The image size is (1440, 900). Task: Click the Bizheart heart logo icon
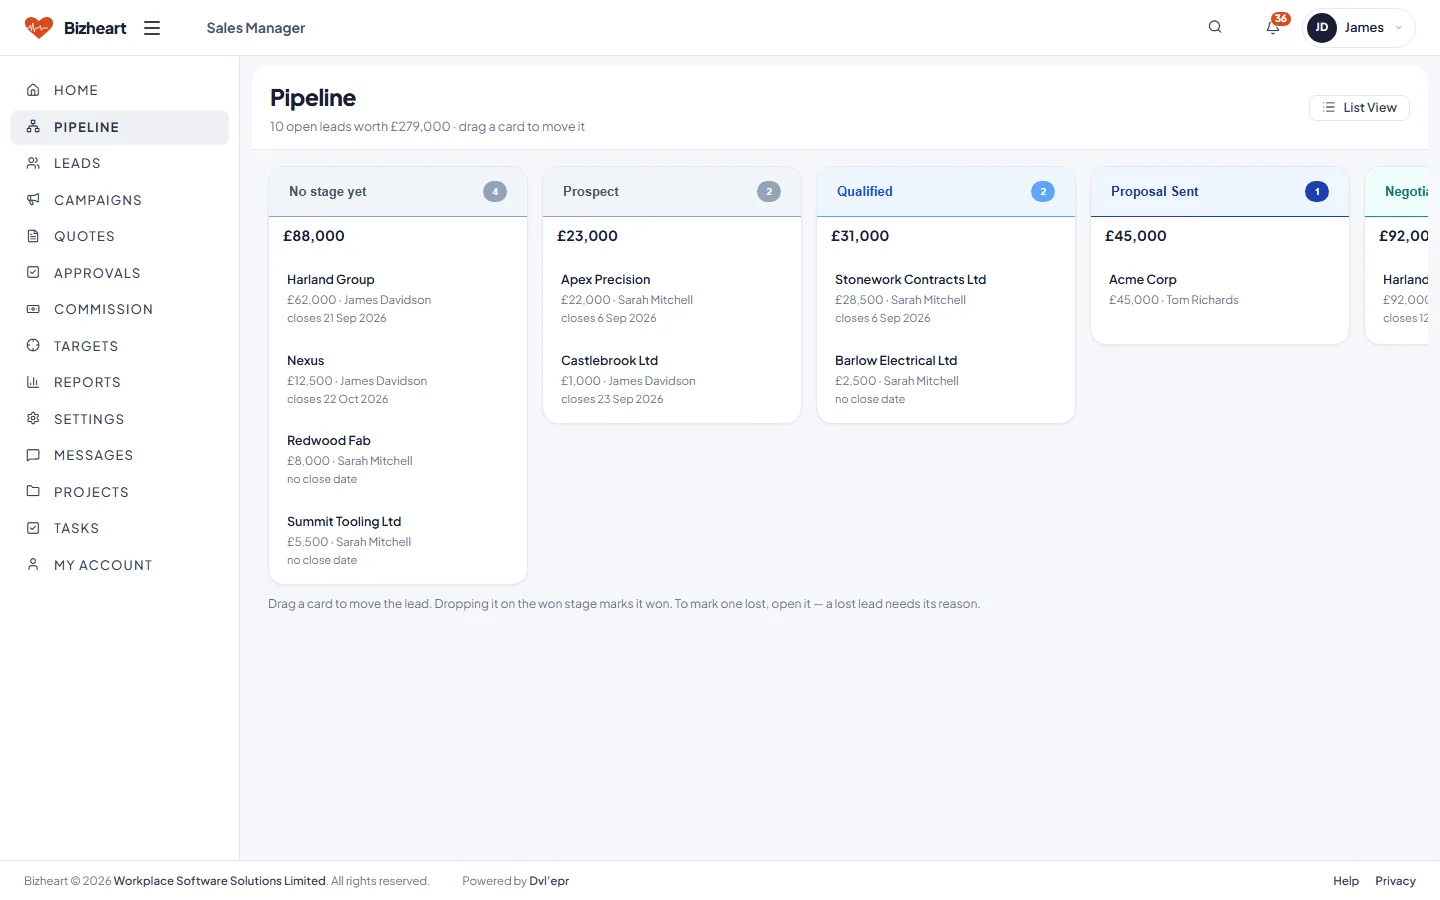[x=39, y=28]
